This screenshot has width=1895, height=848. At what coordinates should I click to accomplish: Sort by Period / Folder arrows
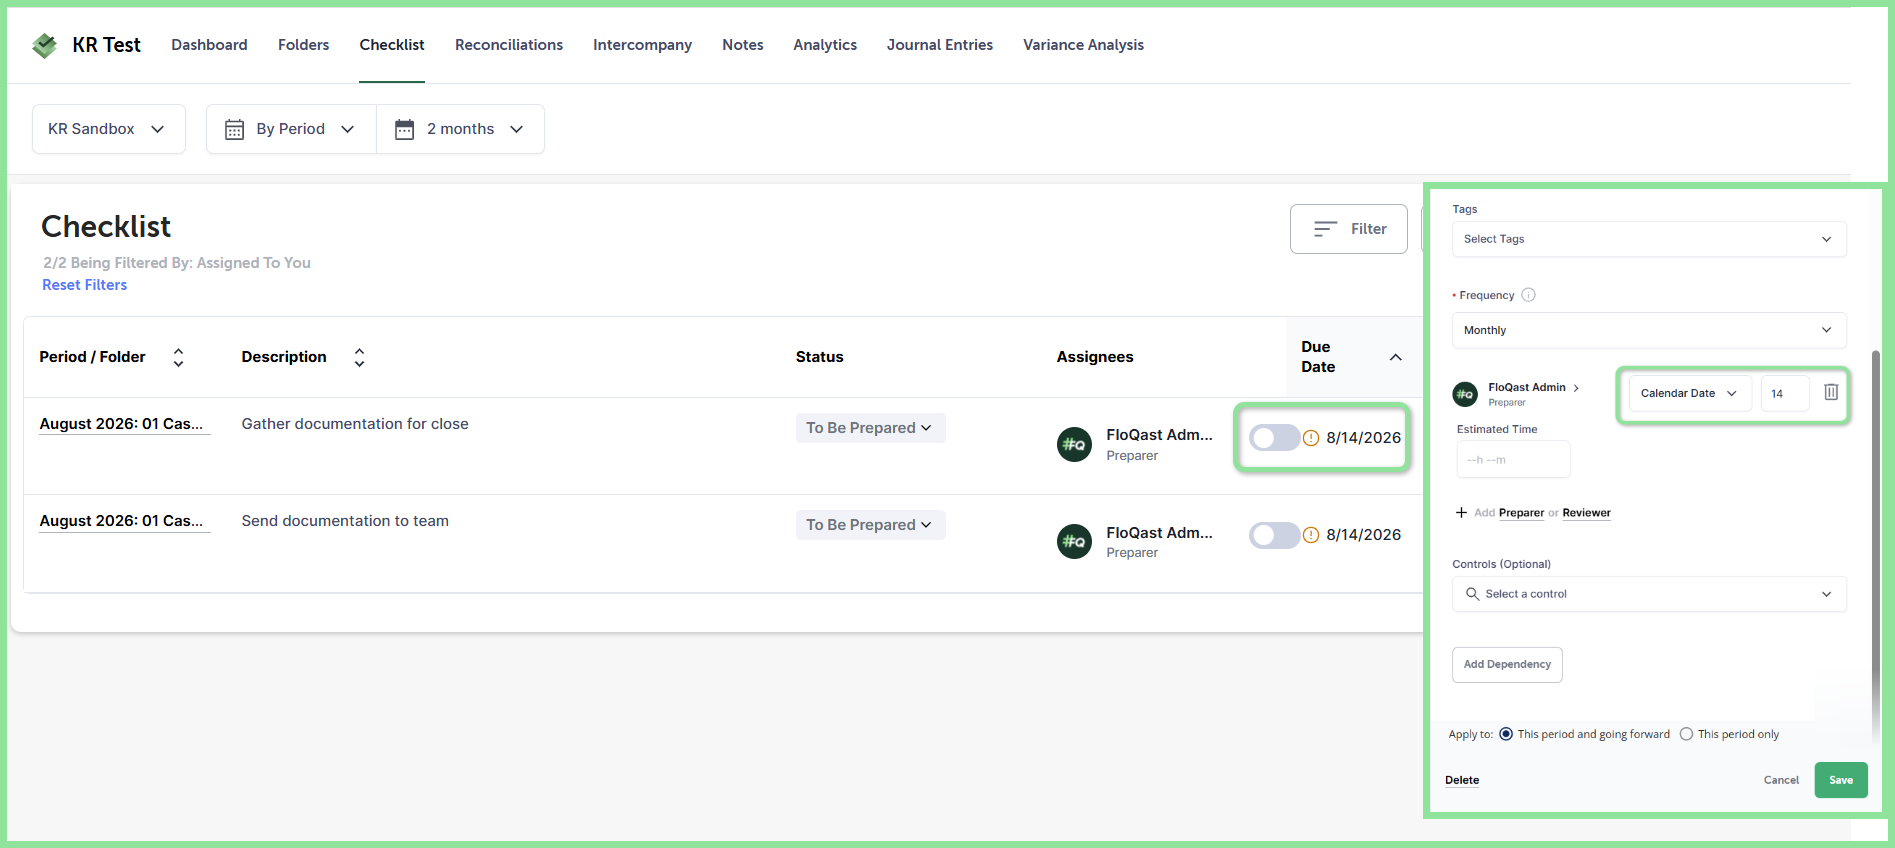179,357
